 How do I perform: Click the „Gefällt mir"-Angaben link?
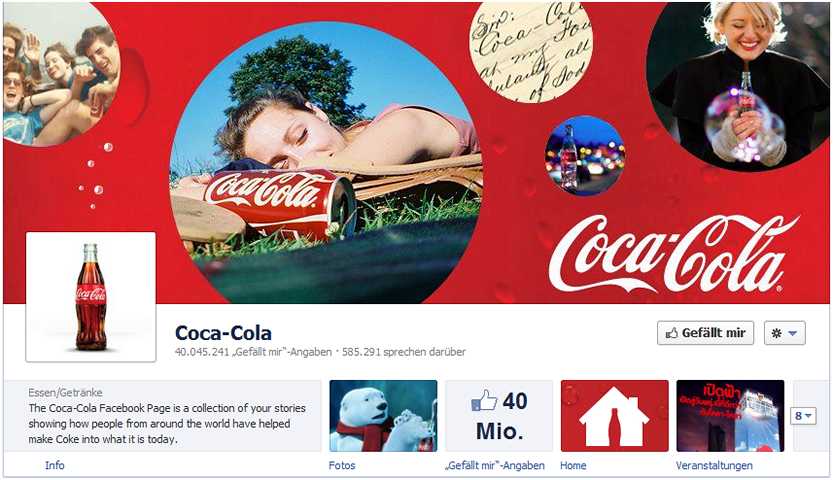(x=495, y=465)
